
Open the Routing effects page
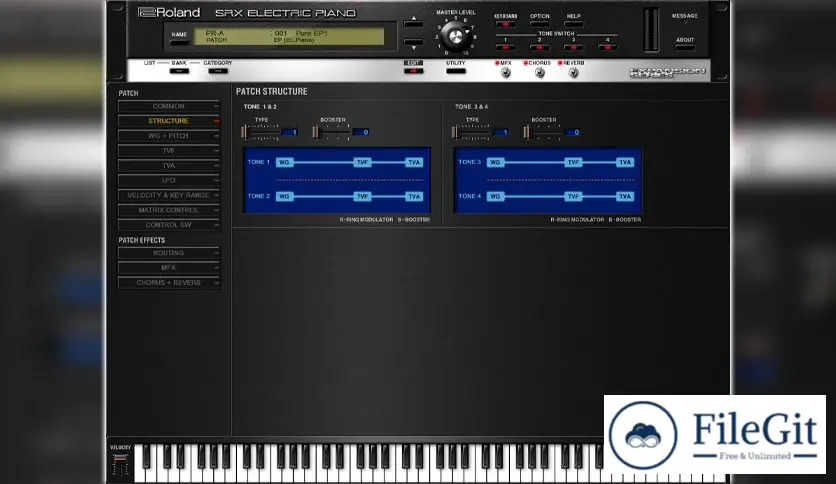click(x=168, y=253)
